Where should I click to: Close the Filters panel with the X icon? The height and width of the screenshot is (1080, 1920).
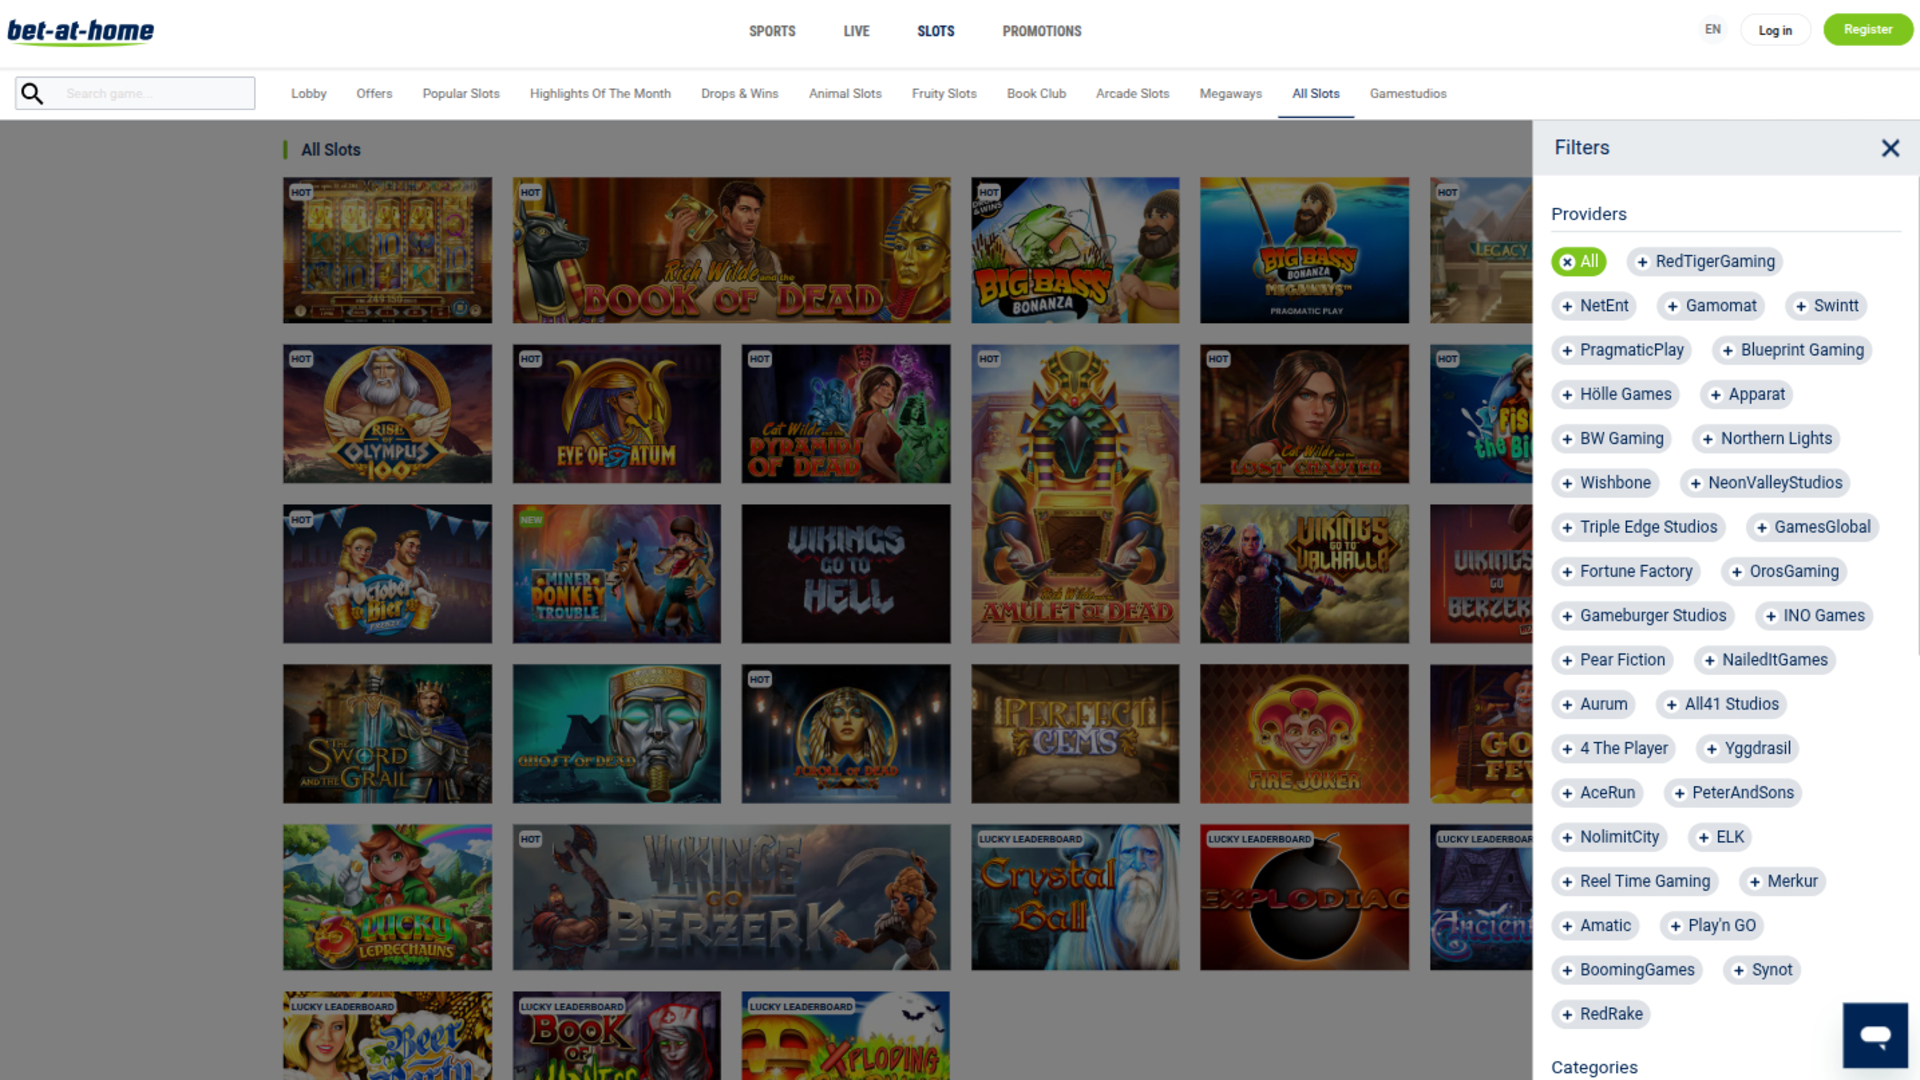pyautogui.click(x=1891, y=148)
